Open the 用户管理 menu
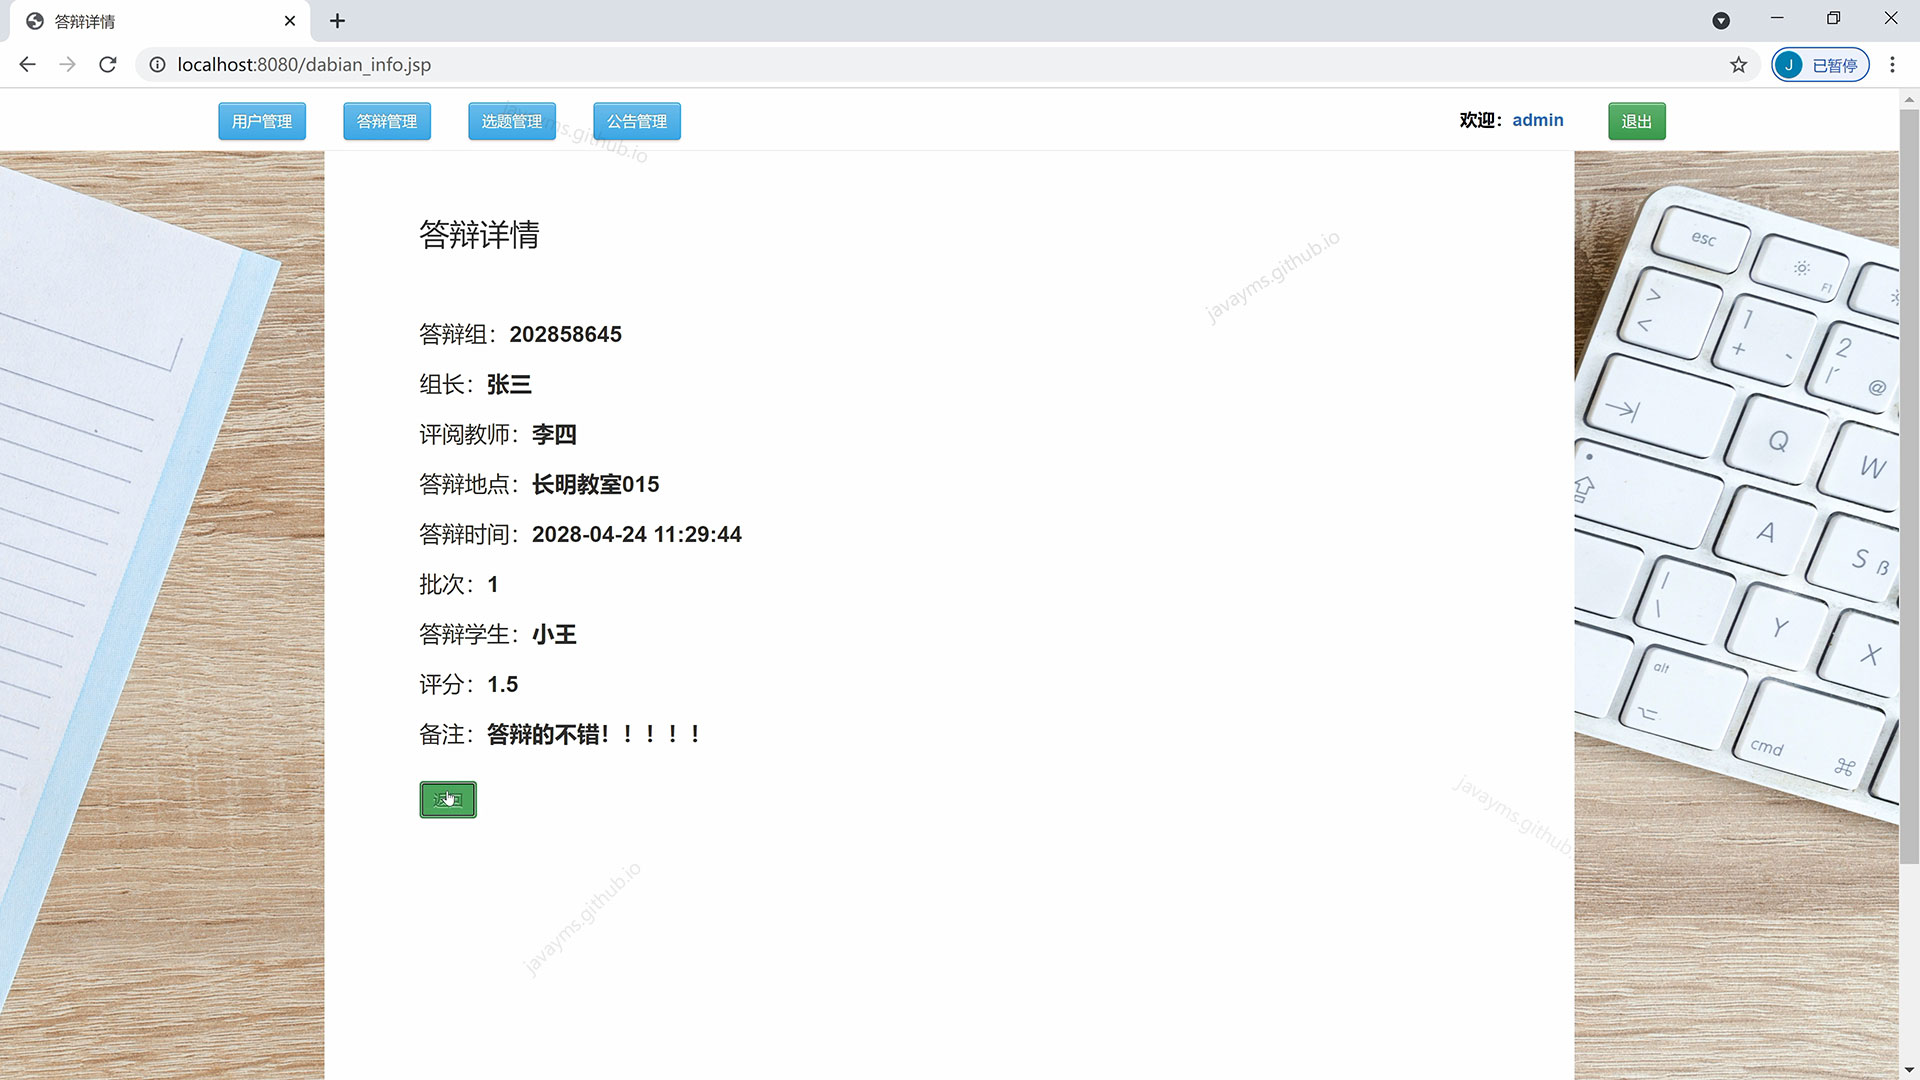 click(262, 121)
